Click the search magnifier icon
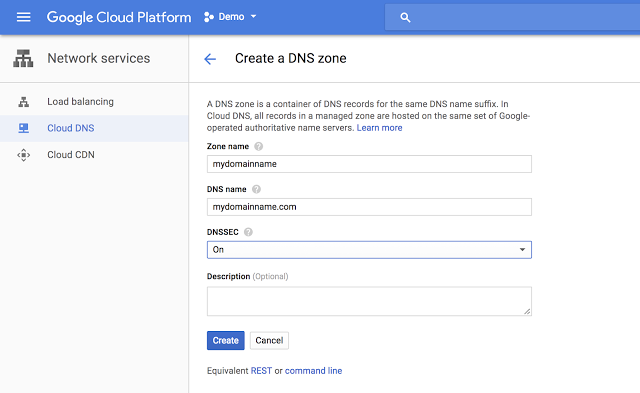 pos(405,17)
